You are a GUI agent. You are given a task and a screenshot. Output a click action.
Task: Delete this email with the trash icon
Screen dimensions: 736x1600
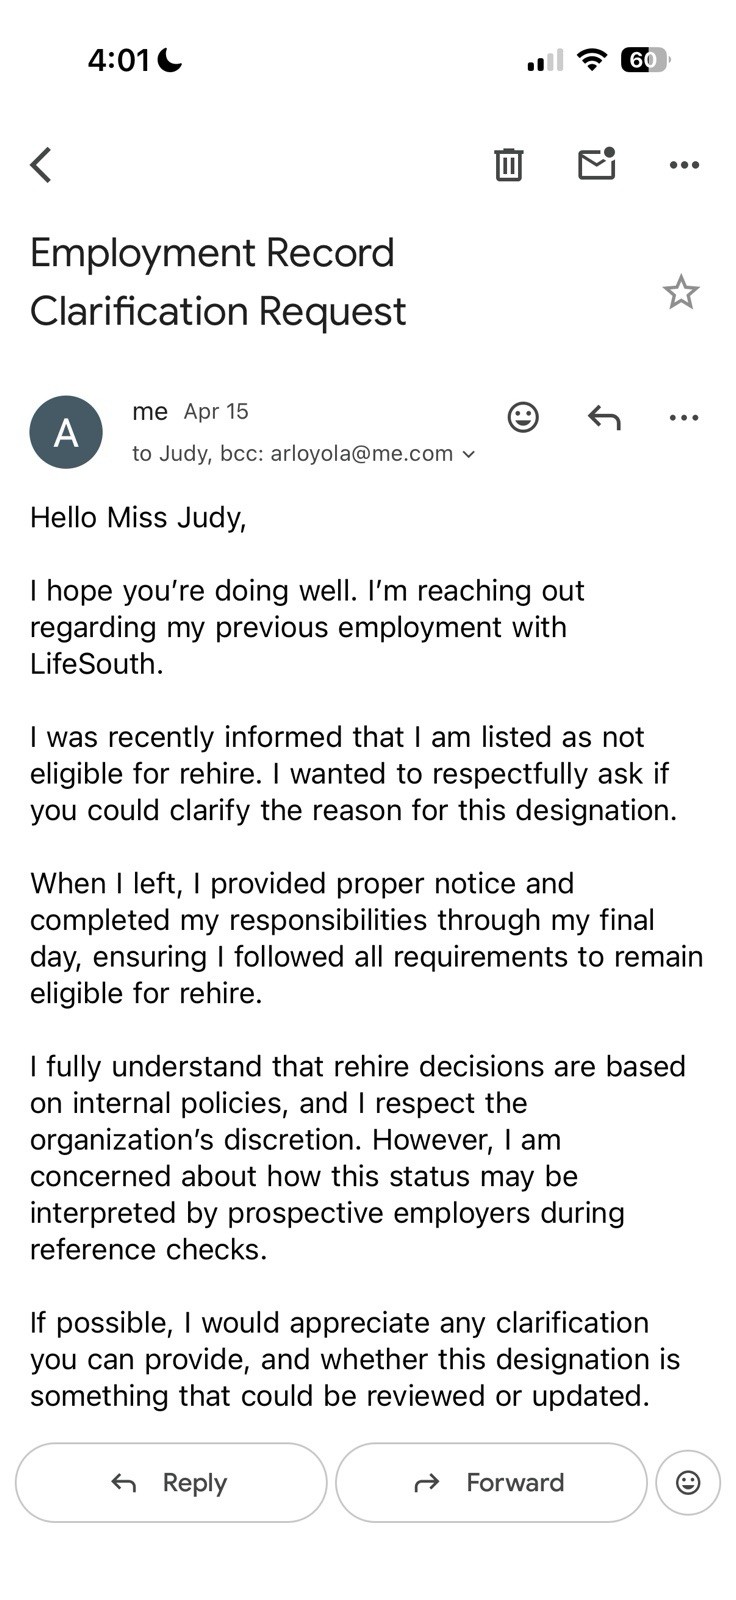tap(509, 164)
